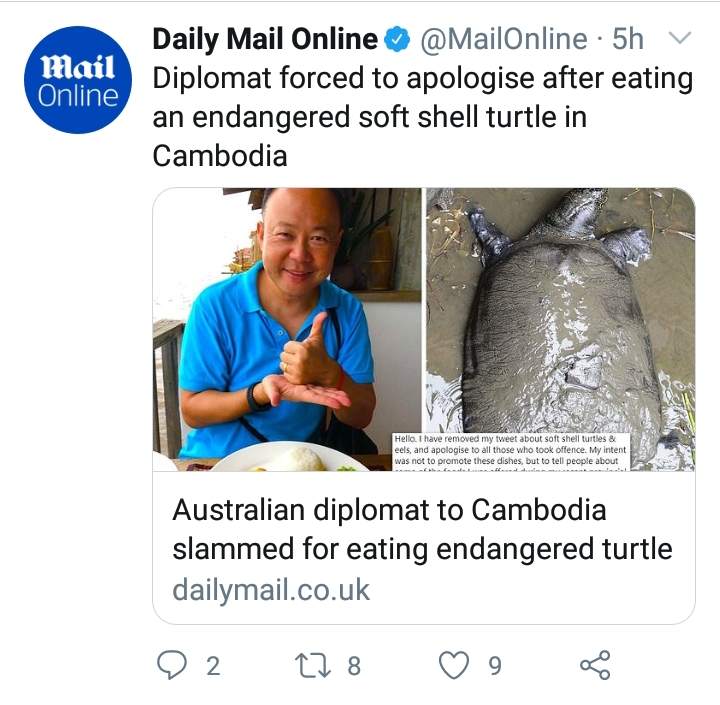Open the soft shell turtle photo
This screenshot has height=705, width=720.
pyautogui.click(x=561, y=329)
